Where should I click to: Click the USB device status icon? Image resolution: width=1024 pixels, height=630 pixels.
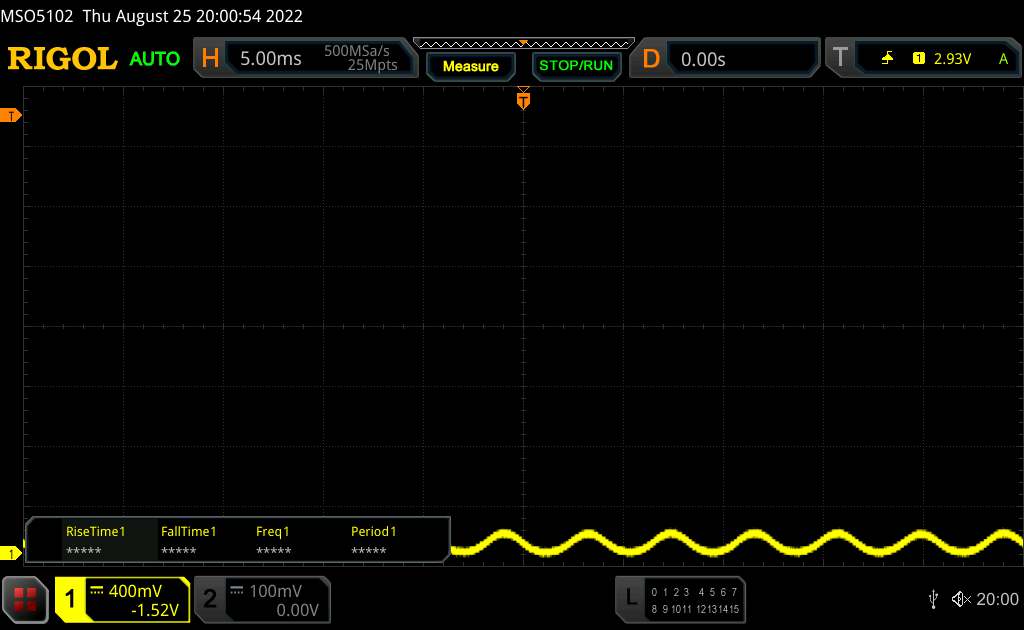click(x=934, y=599)
